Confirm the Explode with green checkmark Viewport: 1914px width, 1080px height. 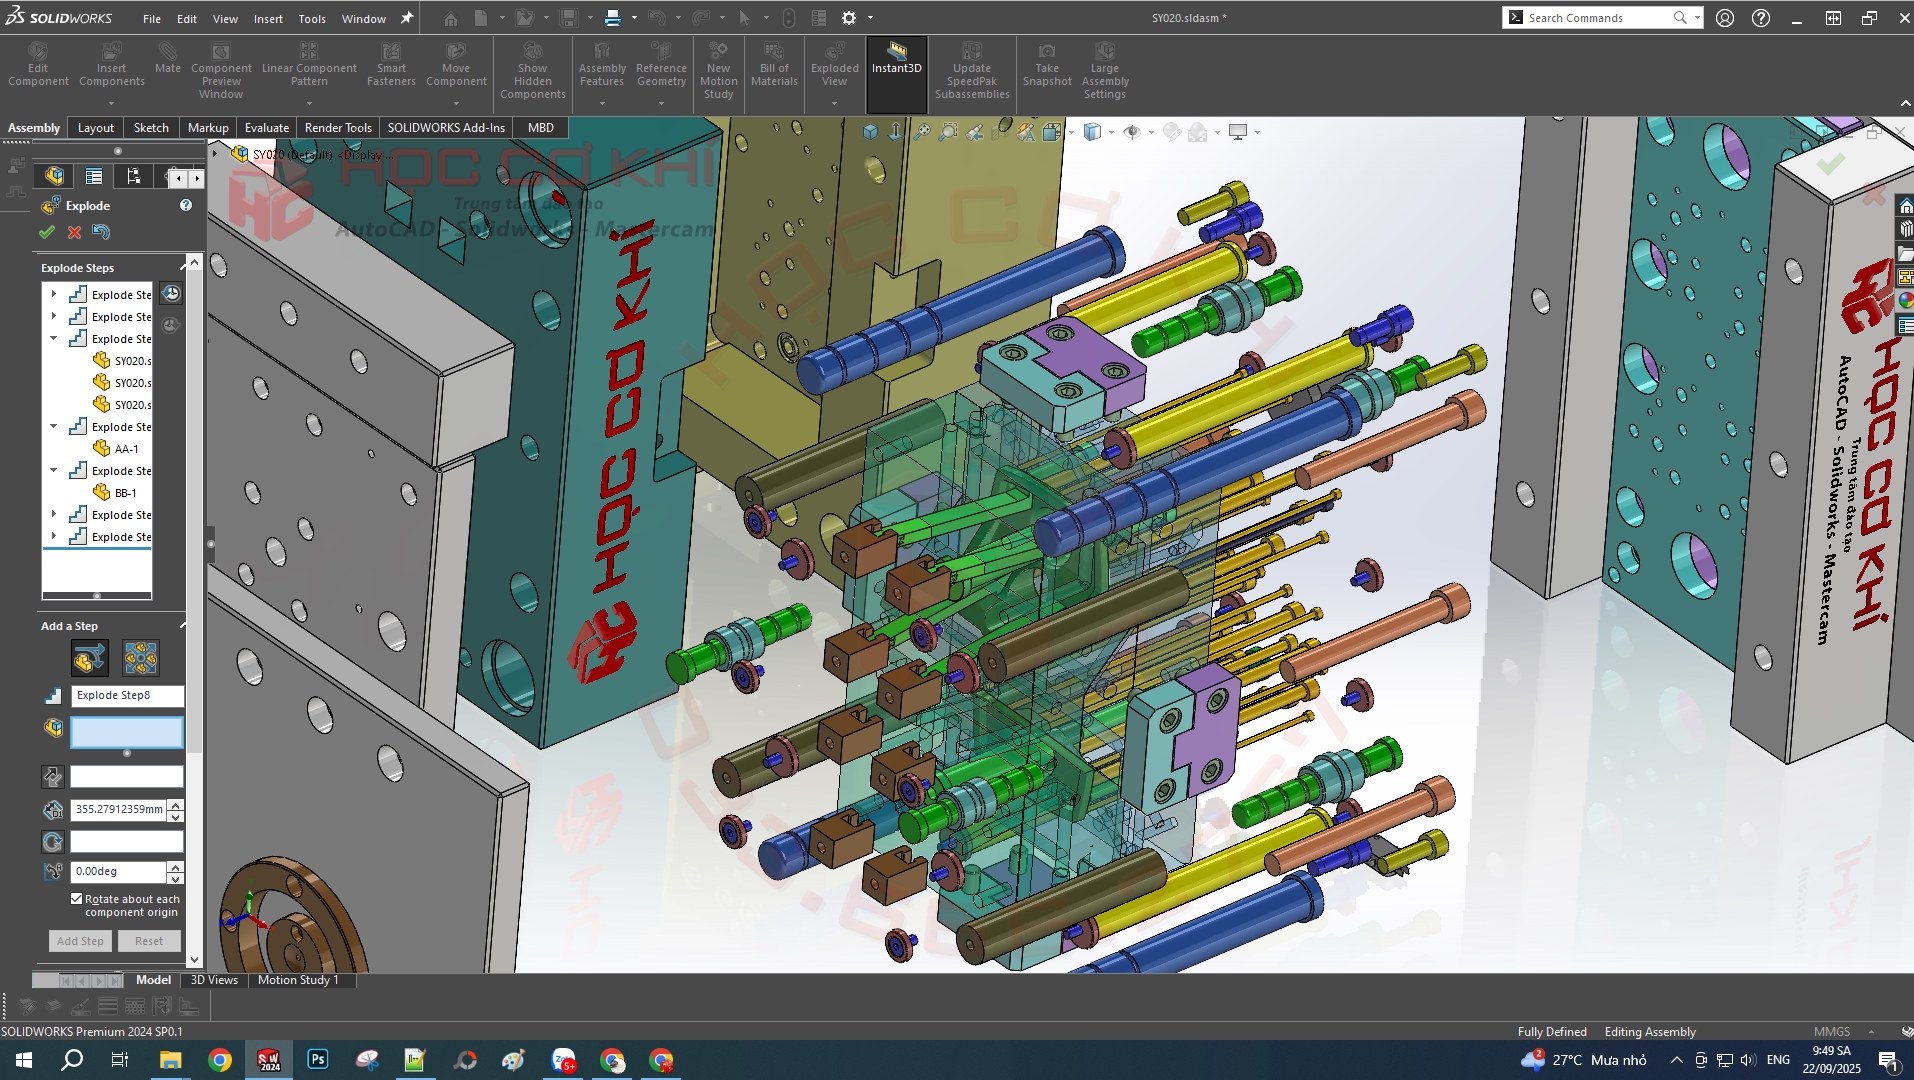(x=47, y=232)
